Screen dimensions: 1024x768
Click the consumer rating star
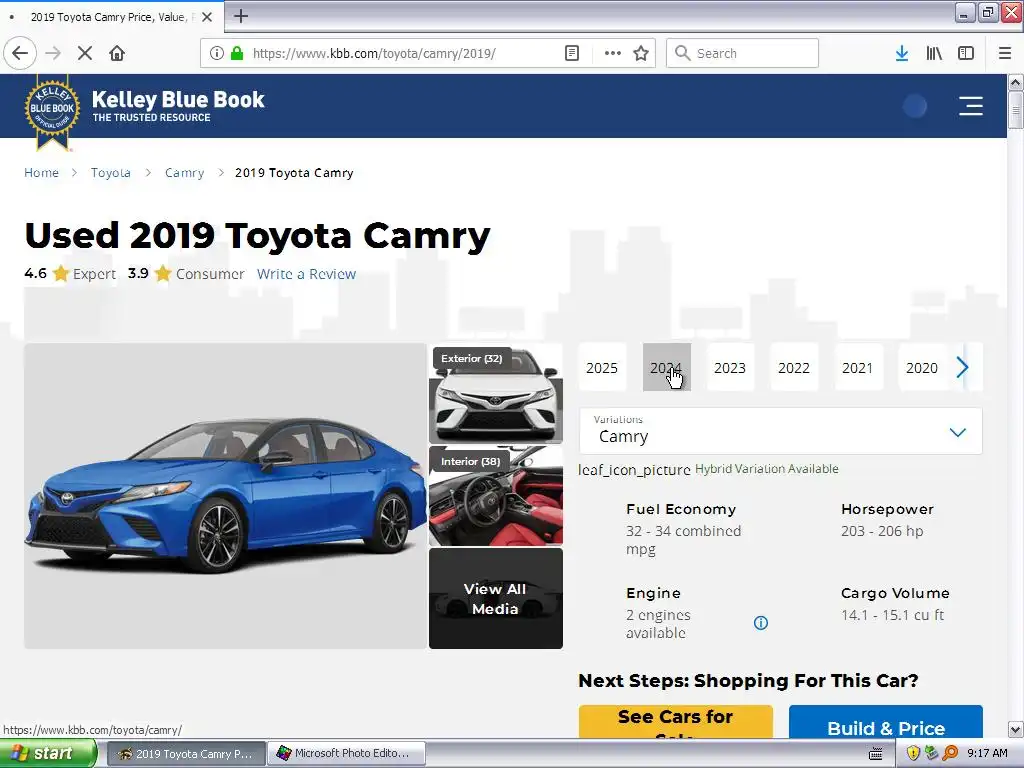pyautogui.click(x=163, y=273)
